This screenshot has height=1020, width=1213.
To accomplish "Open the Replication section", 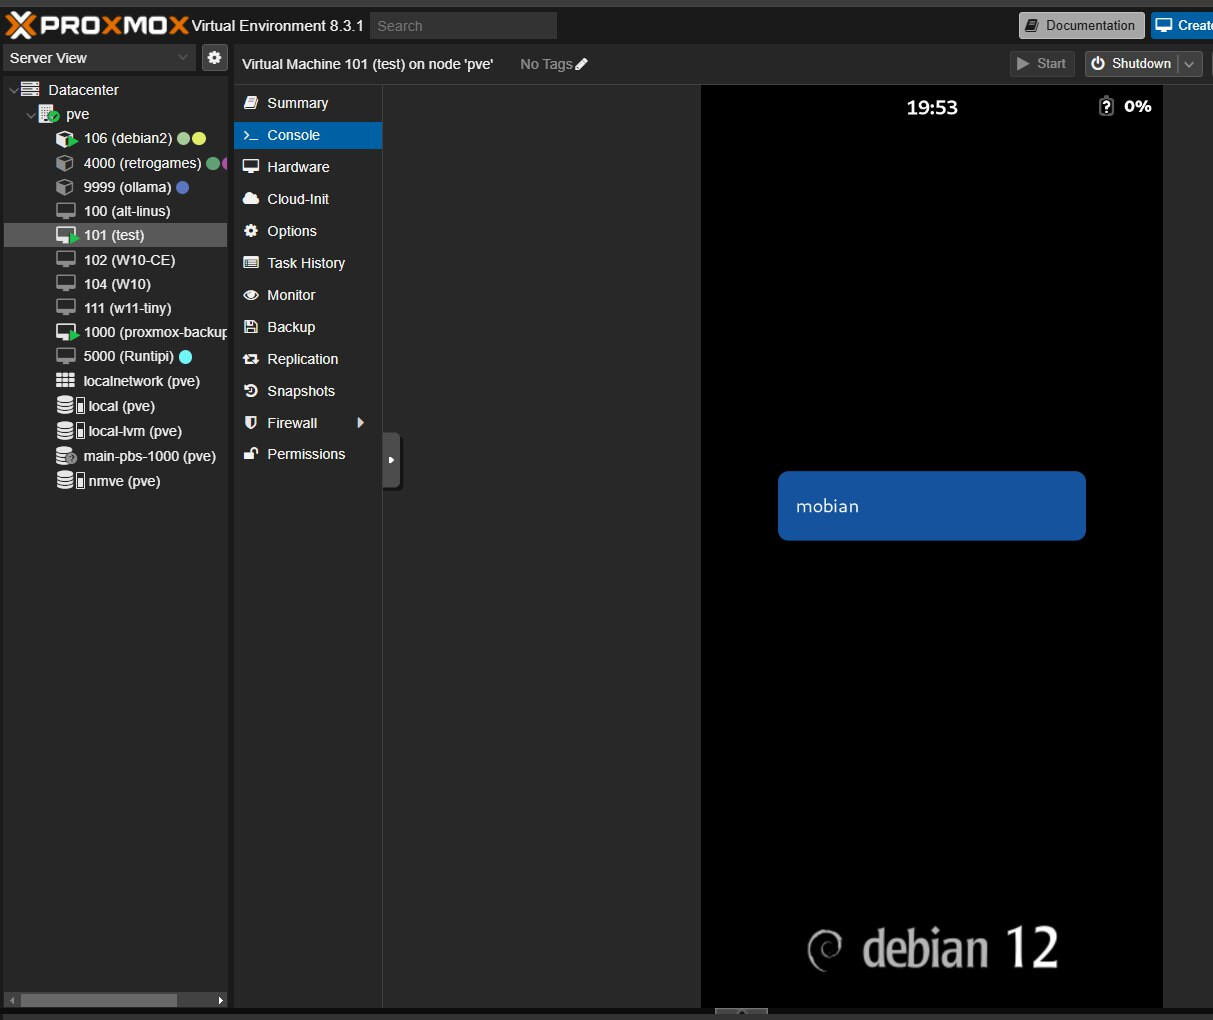I will 308,359.
